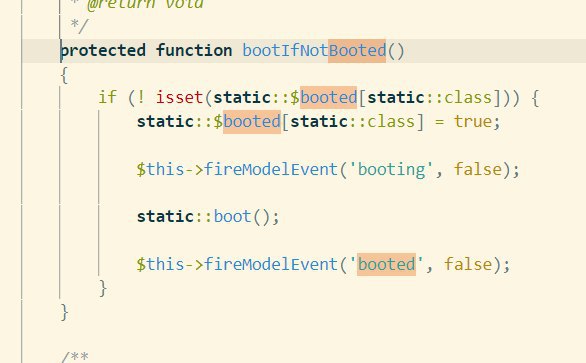Click fireModelEvent on the 'booting' line
The image size is (586, 363).
coord(271,169)
